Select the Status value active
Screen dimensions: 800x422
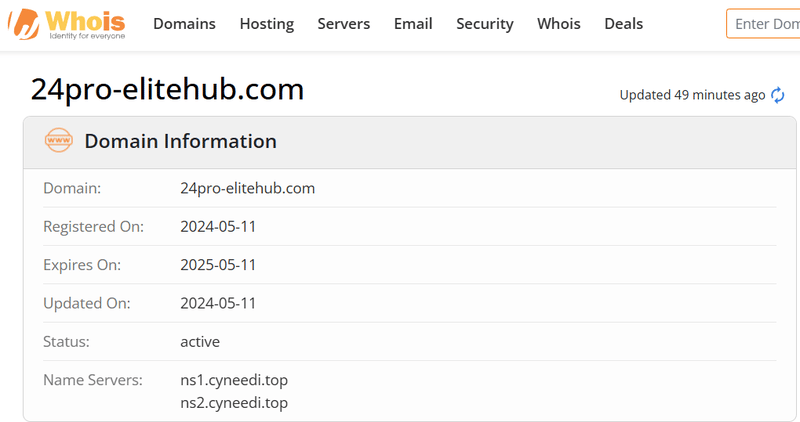click(x=200, y=341)
